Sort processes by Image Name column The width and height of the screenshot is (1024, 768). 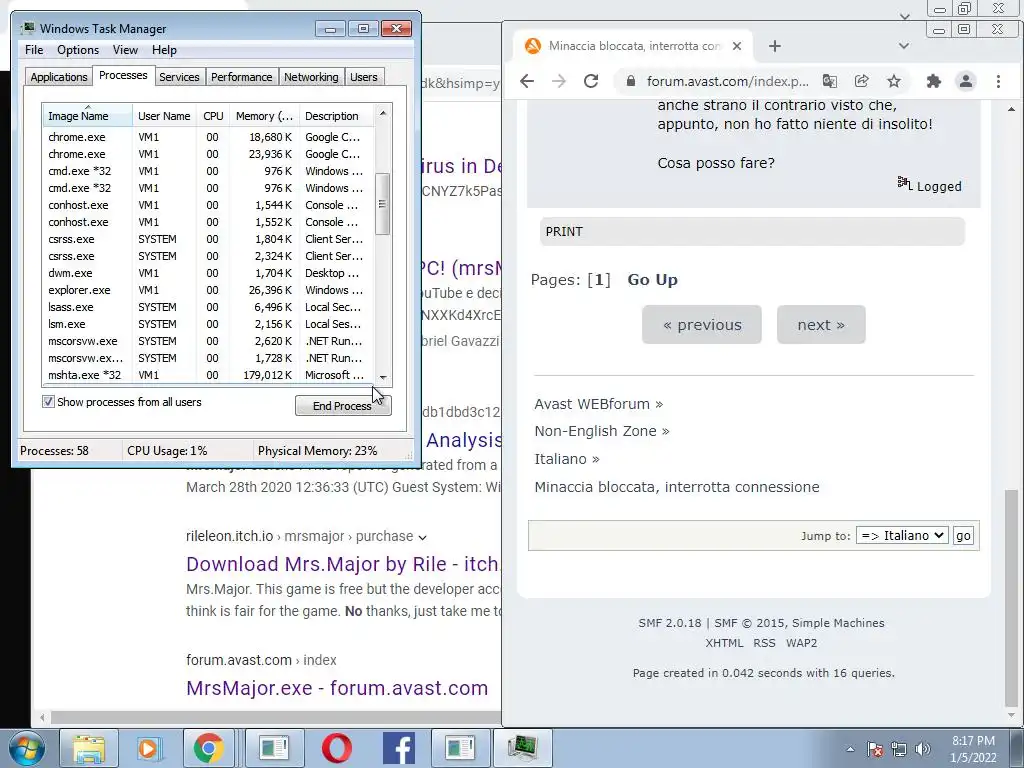click(88, 116)
